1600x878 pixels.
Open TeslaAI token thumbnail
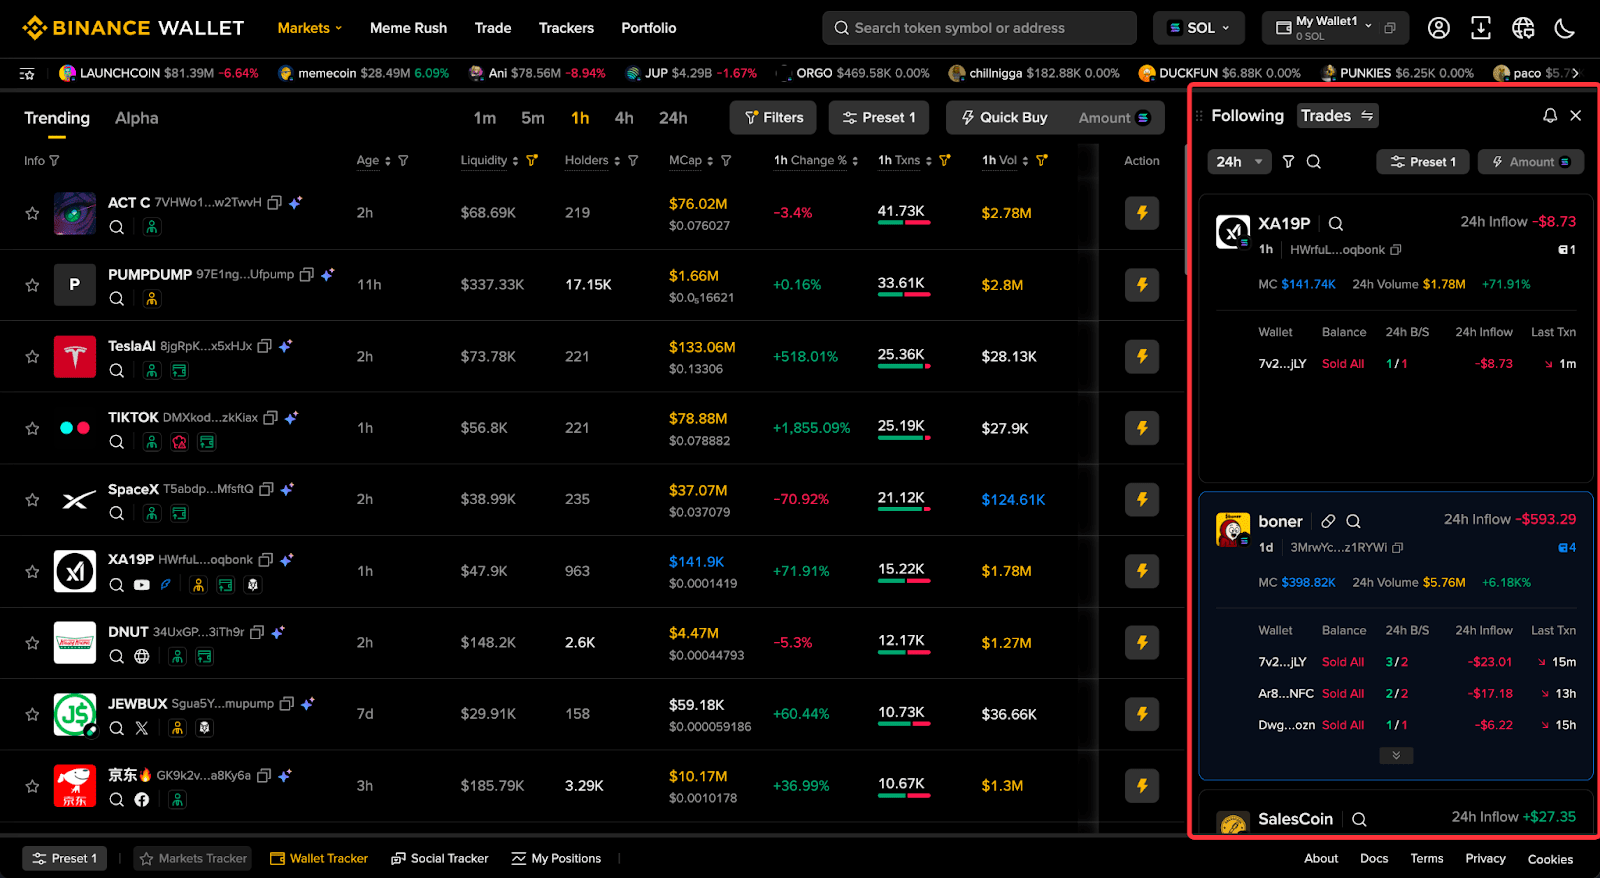75,356
